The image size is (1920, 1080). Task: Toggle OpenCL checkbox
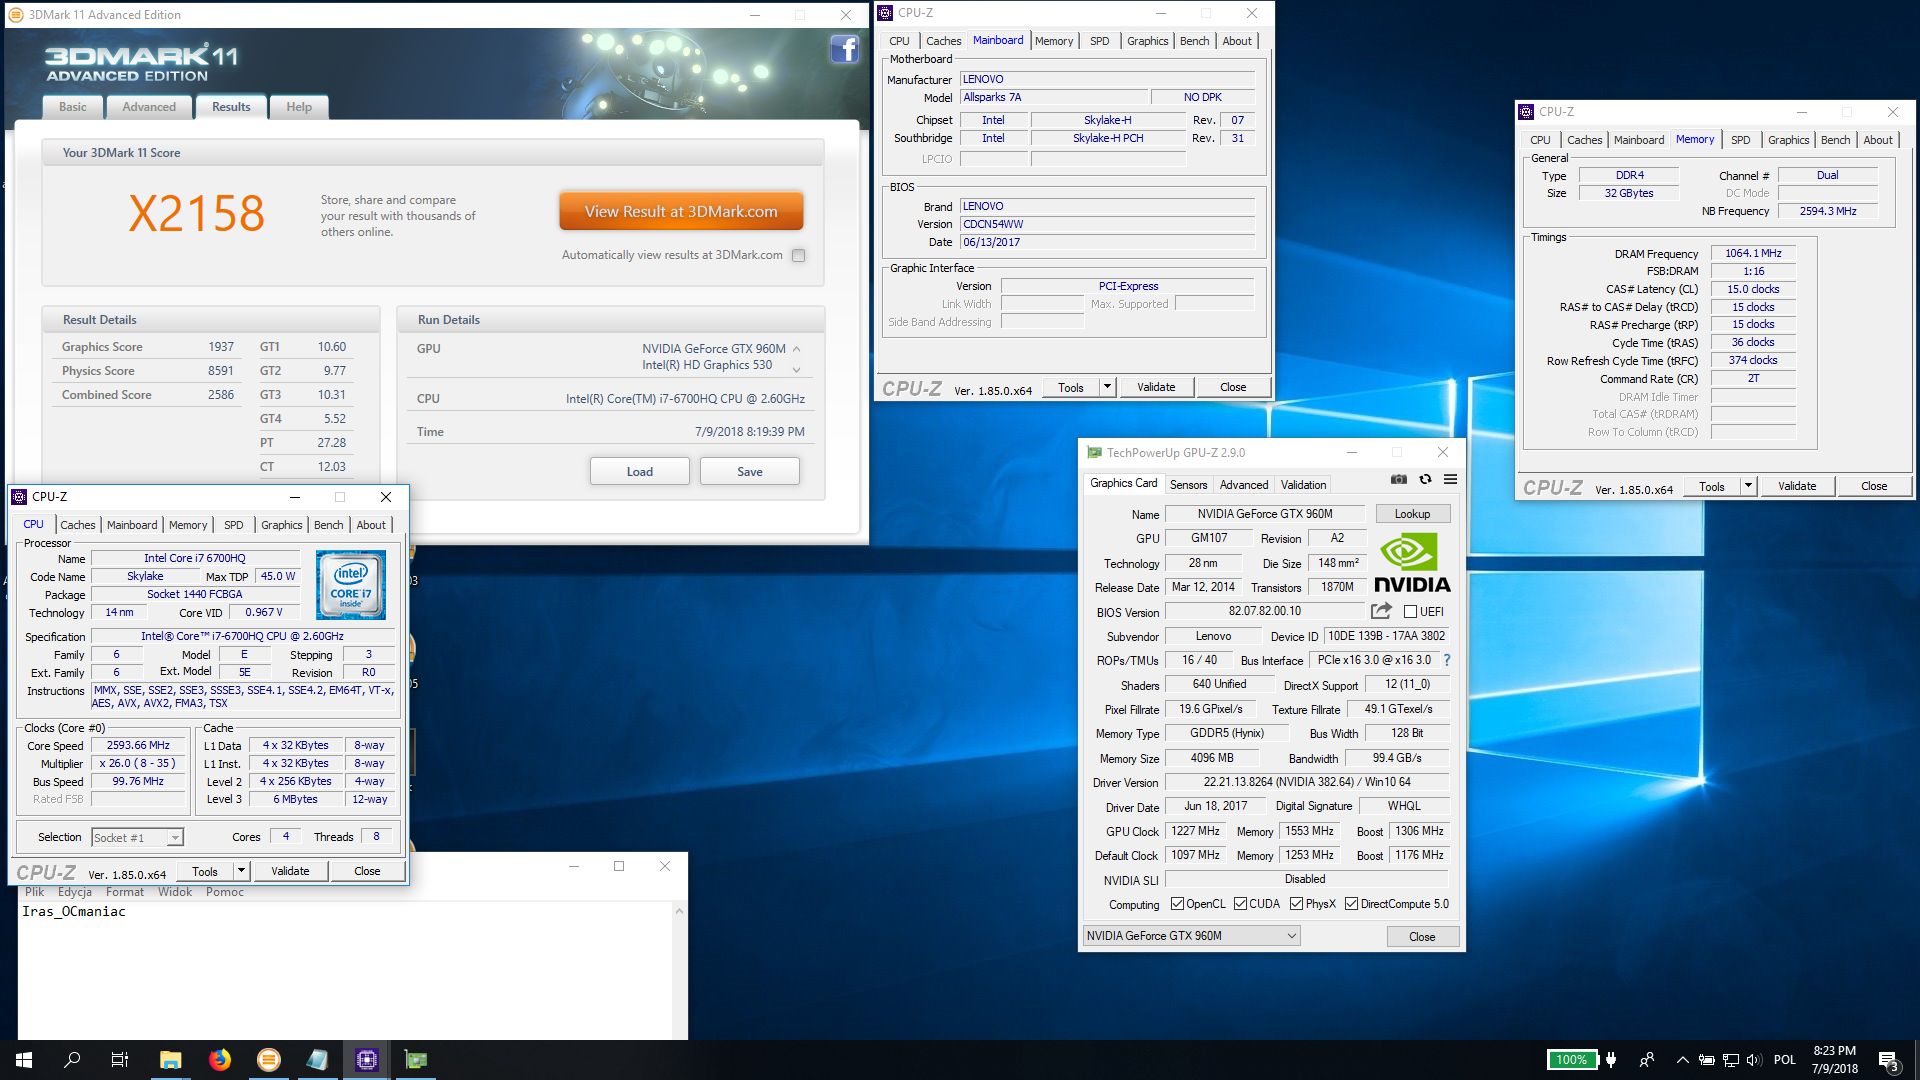coord(1177,903)
